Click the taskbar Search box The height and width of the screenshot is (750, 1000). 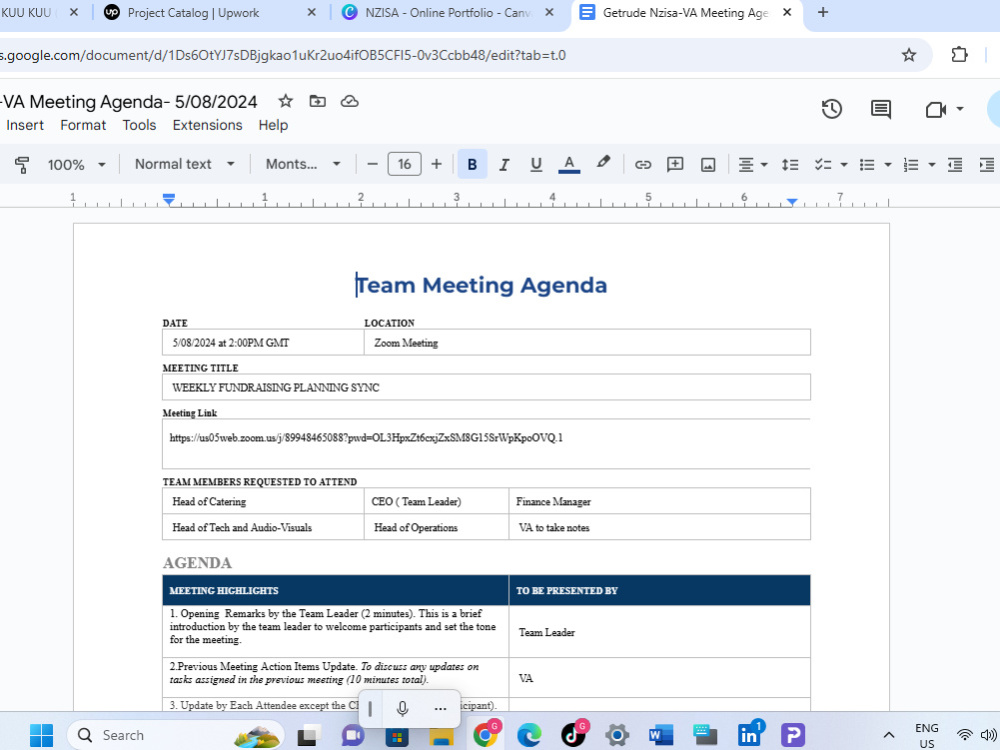(175, 735)
